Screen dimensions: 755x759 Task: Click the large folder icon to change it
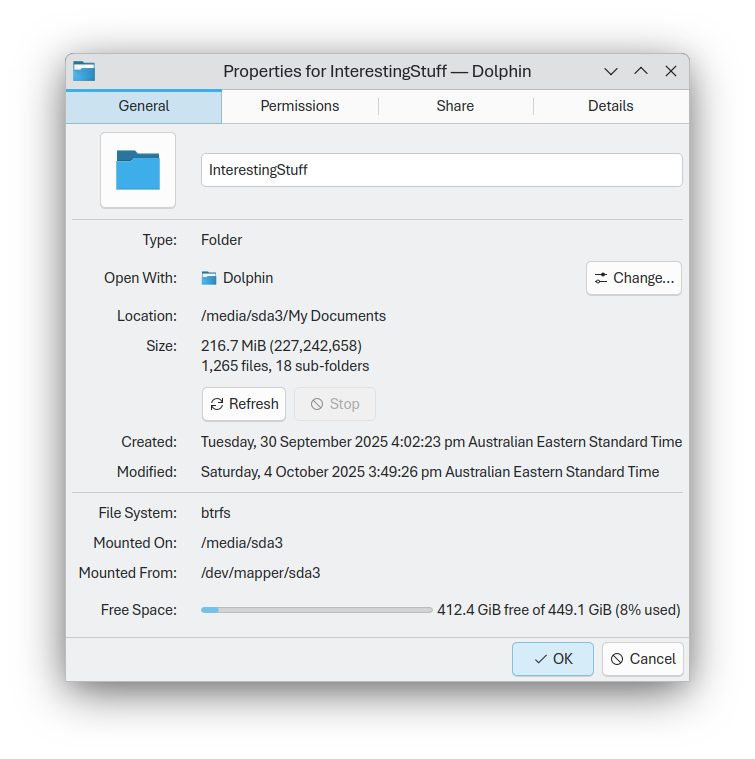pos(138,170)
